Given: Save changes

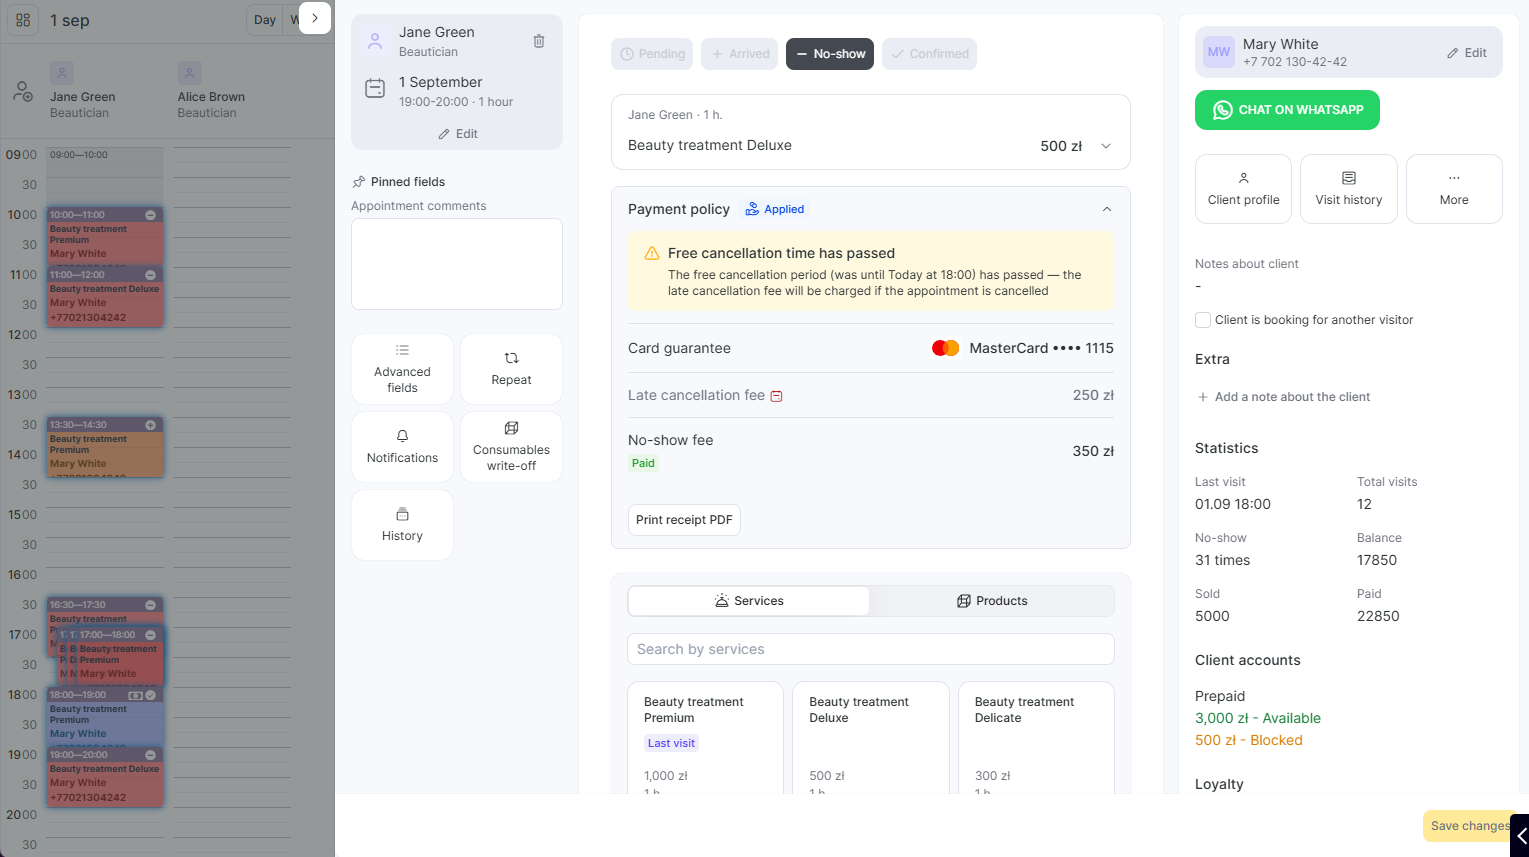Looking at the screenshot, I should point(1469,826).
